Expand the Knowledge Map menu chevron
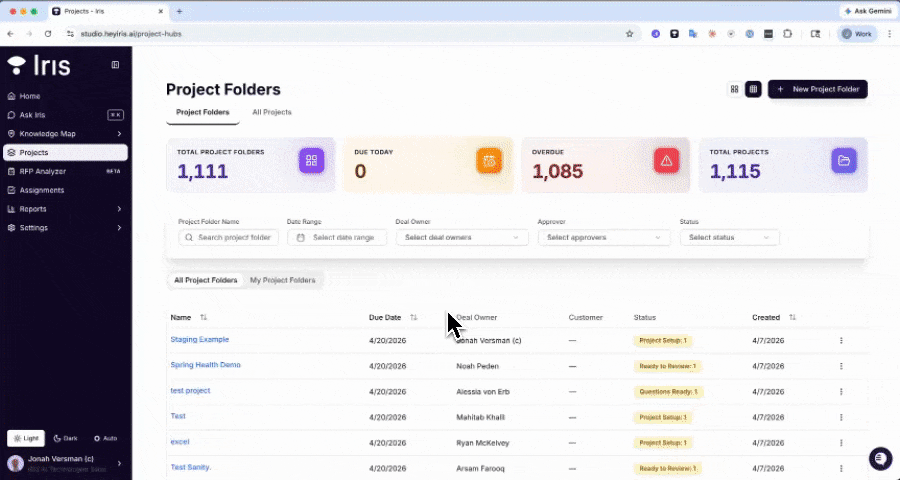The height and width of the screenshot is (480, 900). [x=119, y=134]
